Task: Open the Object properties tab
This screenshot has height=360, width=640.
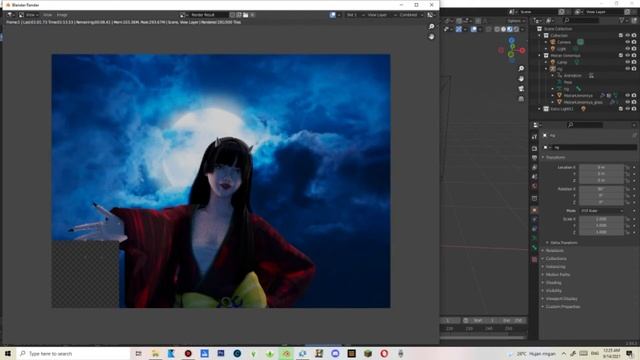Action: coord(534,210)
